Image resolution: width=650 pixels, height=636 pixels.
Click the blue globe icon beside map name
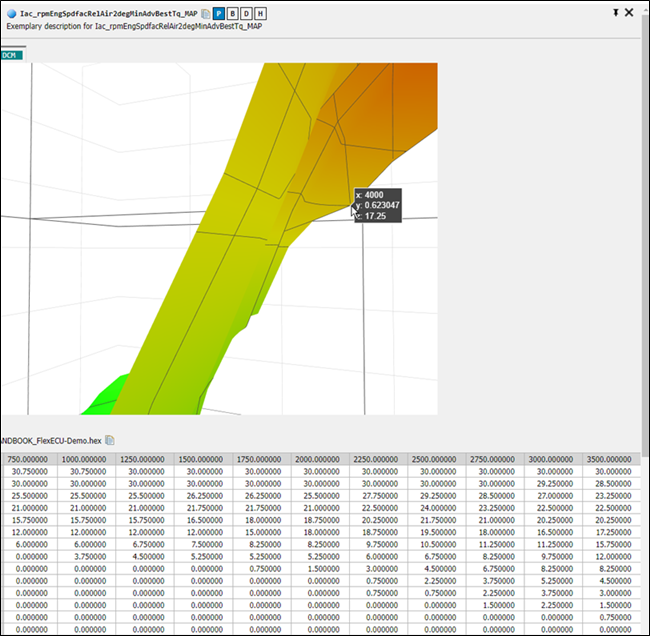pyautogui.click(x=11, y=14)
